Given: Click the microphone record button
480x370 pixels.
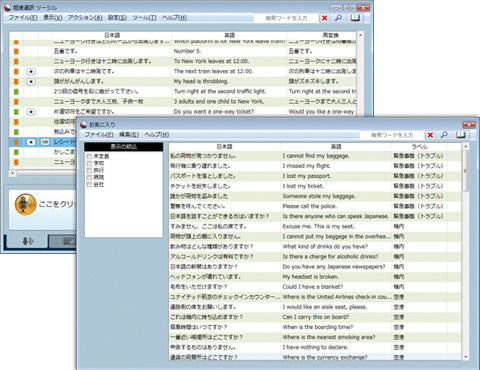Looking at the screenshot, I should coord(26,204).
